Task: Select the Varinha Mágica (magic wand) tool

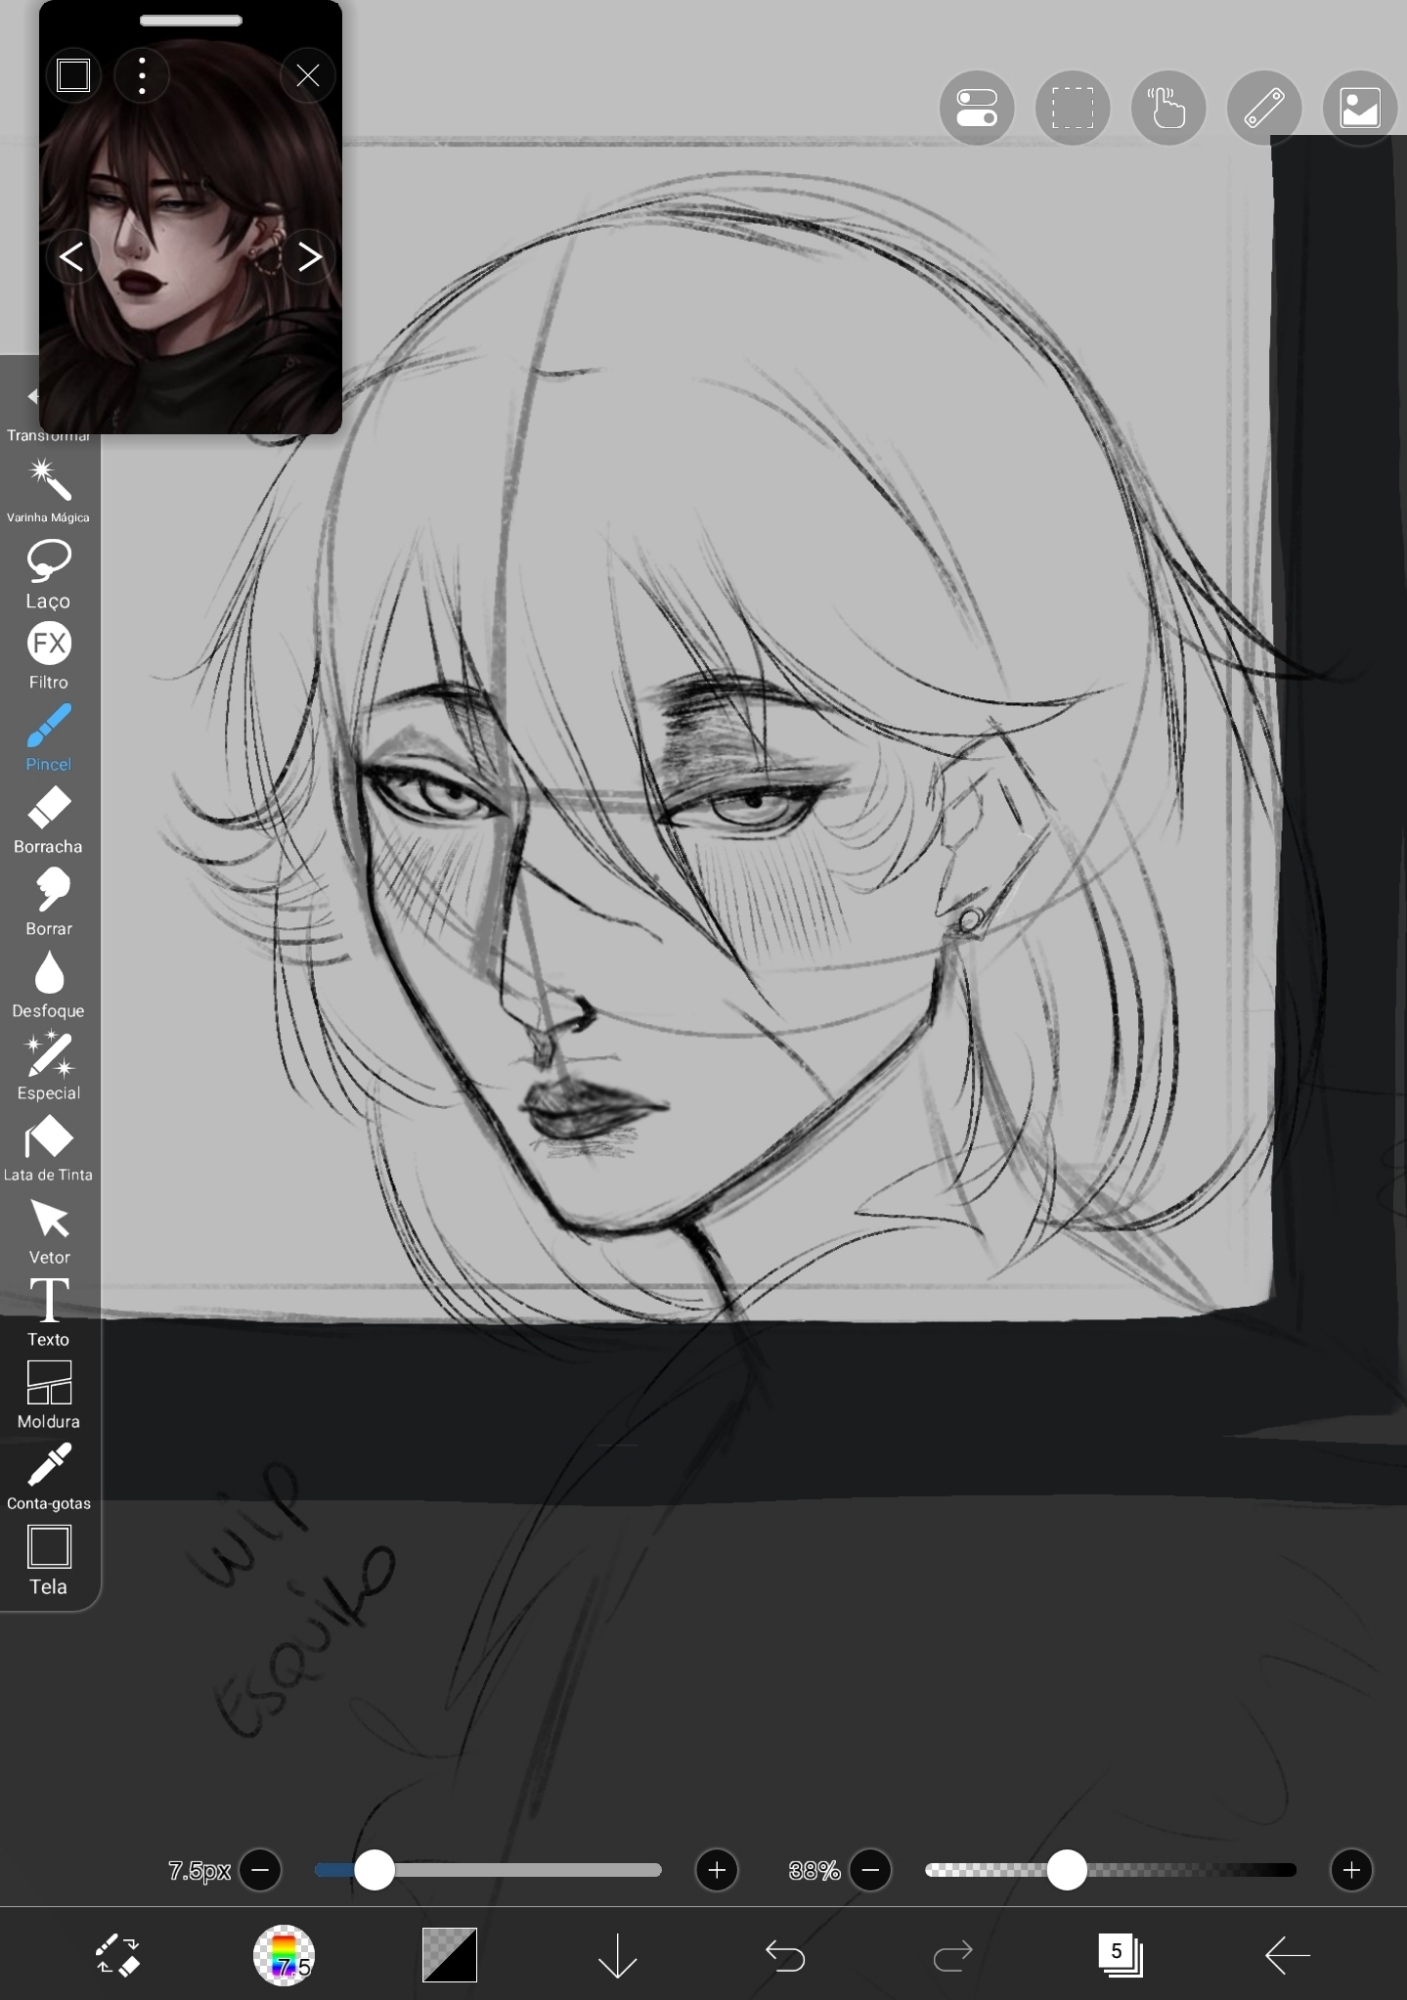Action: tap(48, 489)
